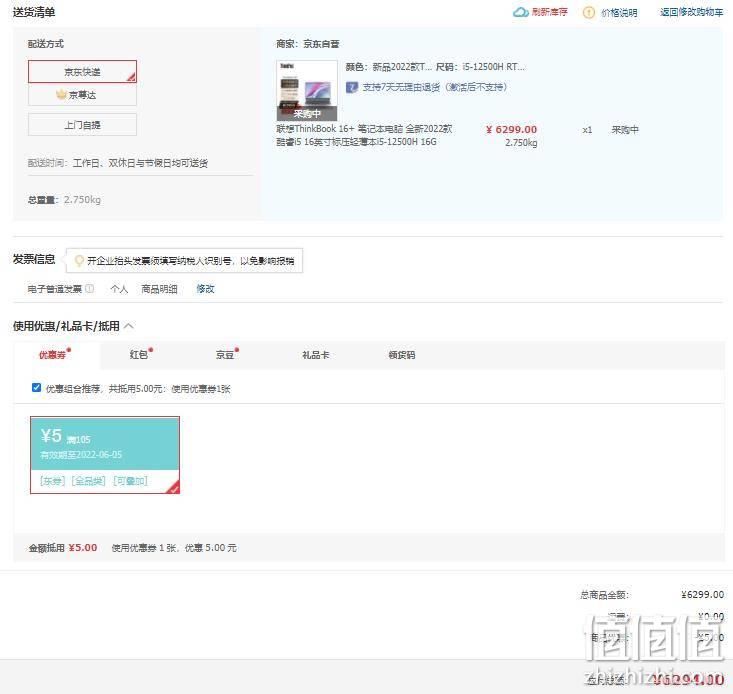Select the 领货码 tab
Image resolution: width=733 pixels, height=694 pixels.
coord(402,355)
